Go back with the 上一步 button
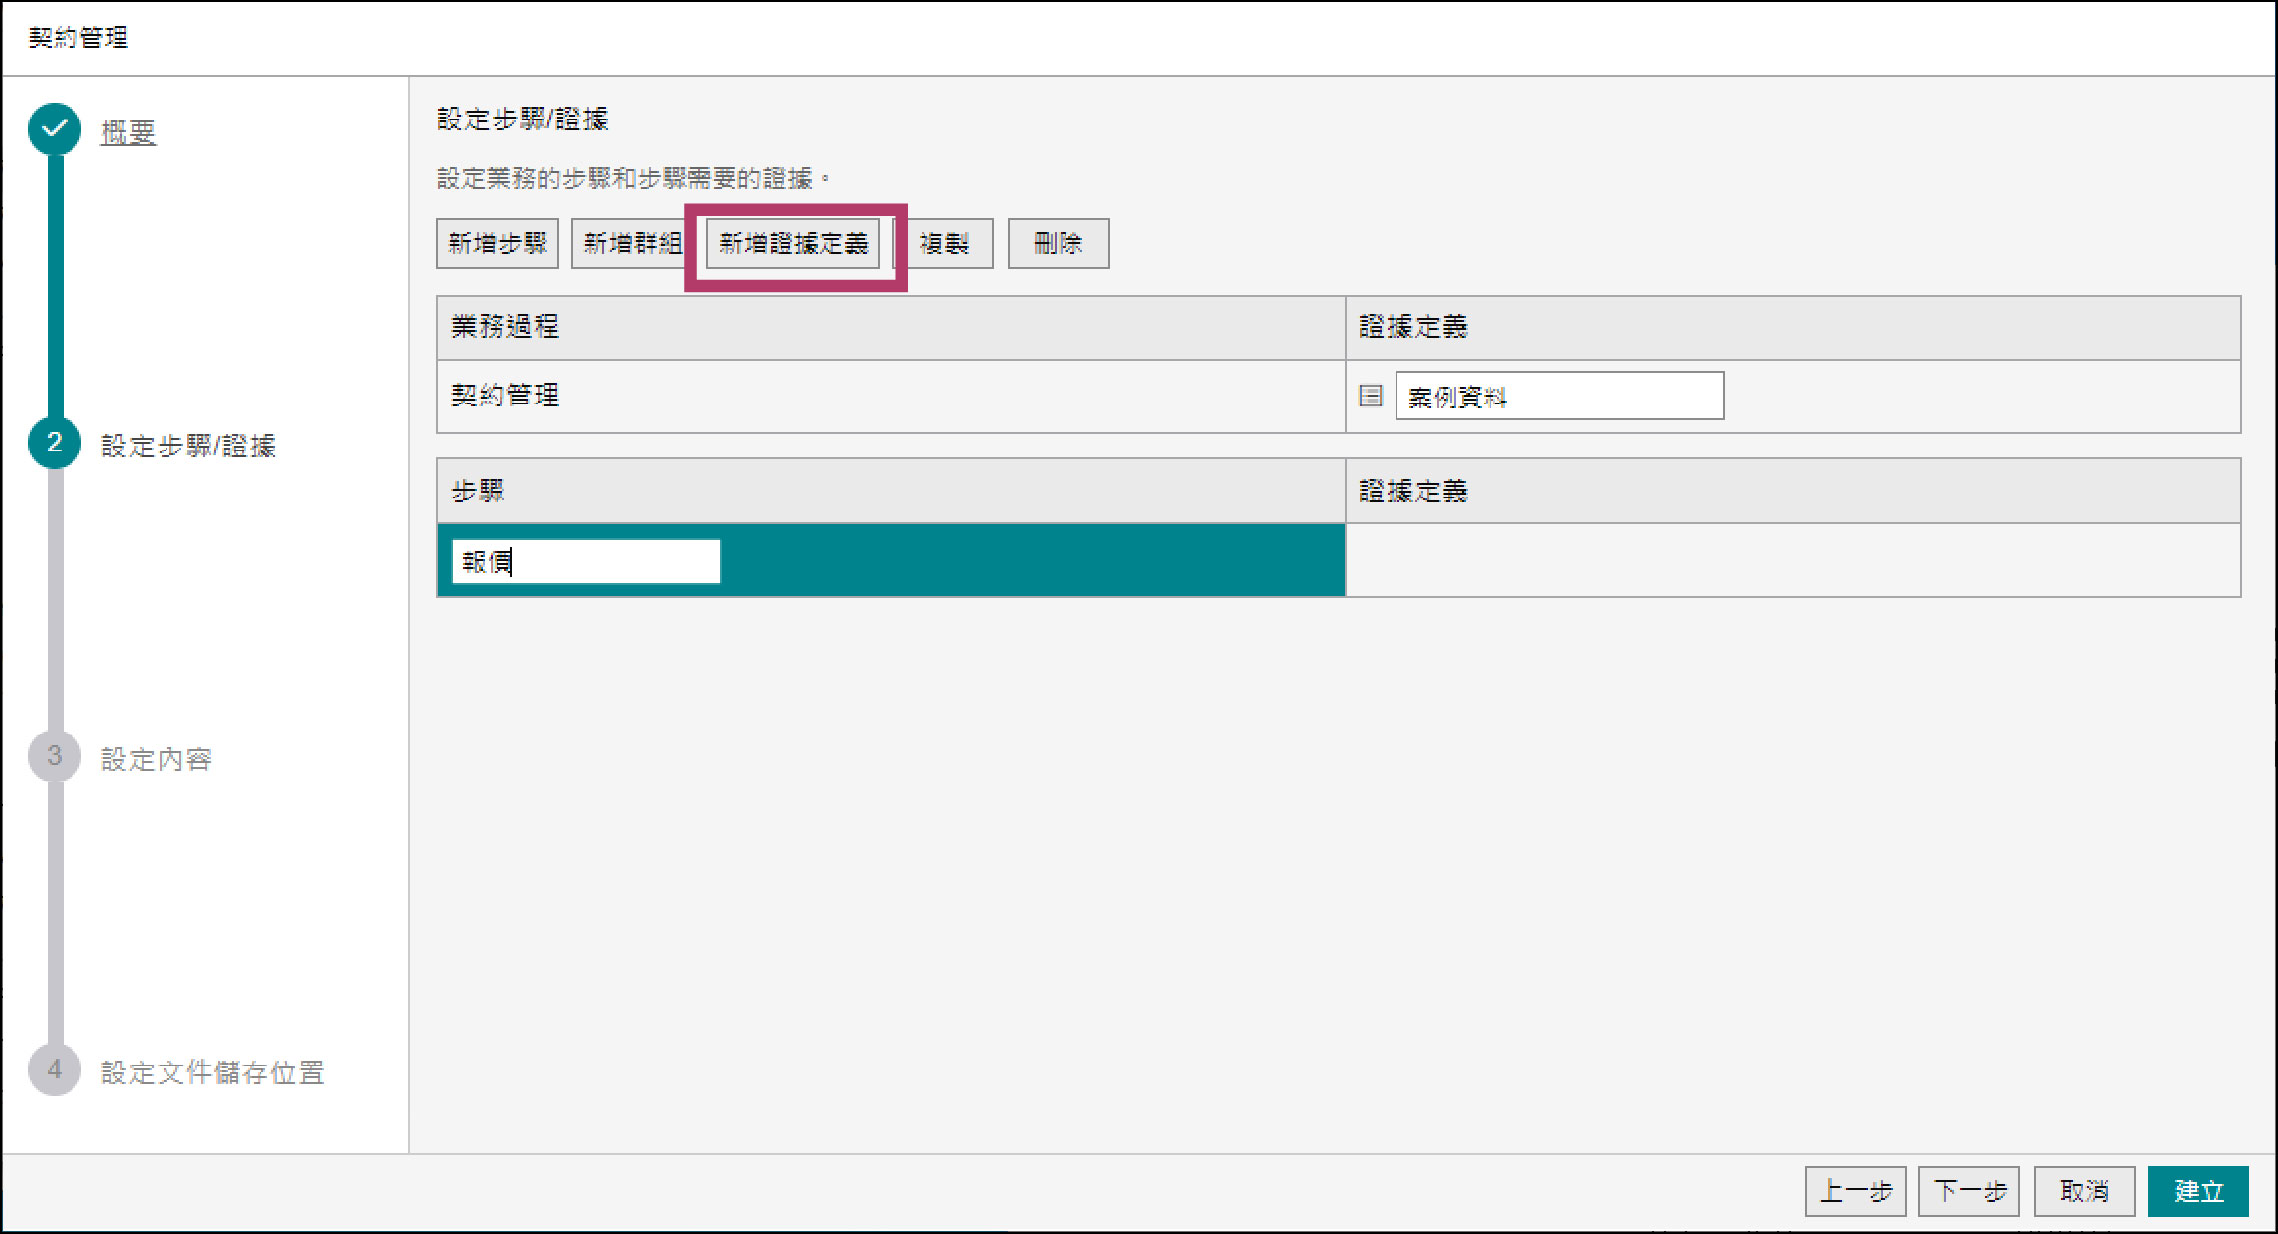The width and height of the screenshot is (2278, 1234). click(1855, 1191)
